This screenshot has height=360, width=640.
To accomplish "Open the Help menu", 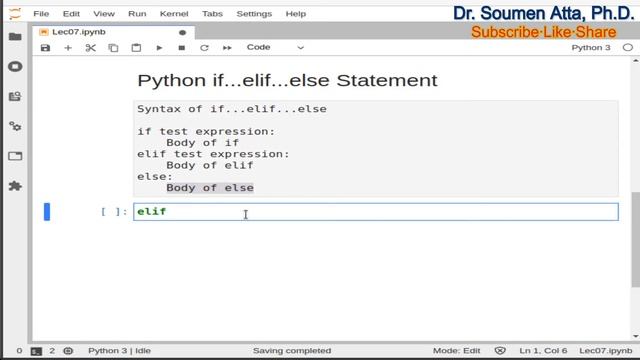I will click(296, 14).
